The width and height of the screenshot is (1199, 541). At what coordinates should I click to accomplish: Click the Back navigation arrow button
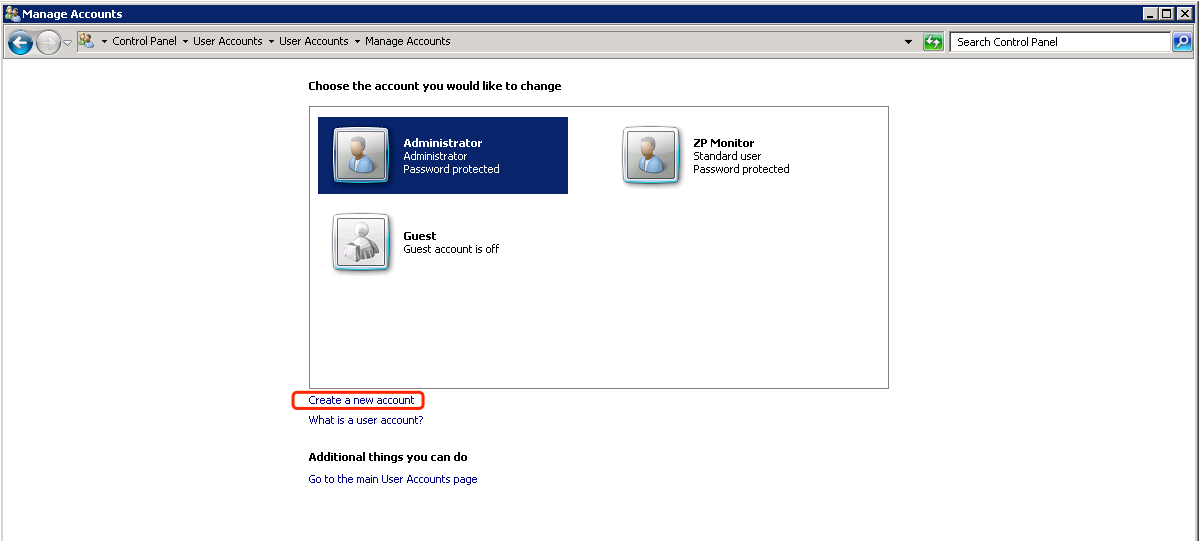20,42
